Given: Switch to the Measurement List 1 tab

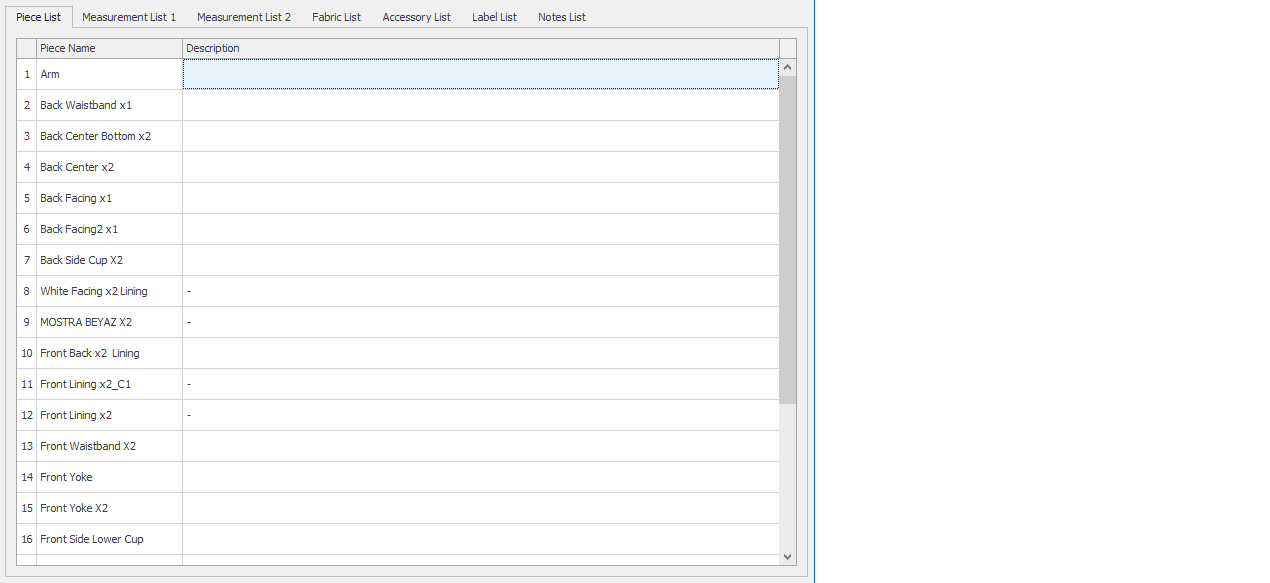Looking at the screenshot, I should (x=128, y=17).
